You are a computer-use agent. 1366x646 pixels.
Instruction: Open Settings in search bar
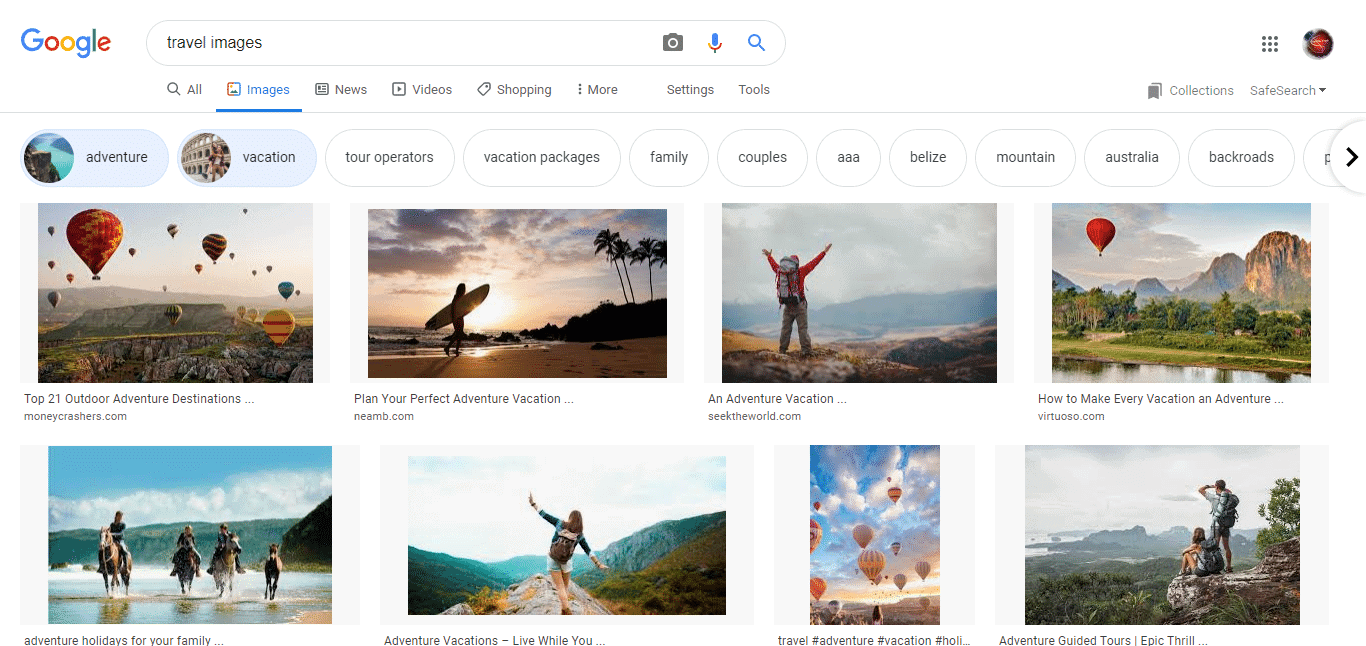(690, 89)
